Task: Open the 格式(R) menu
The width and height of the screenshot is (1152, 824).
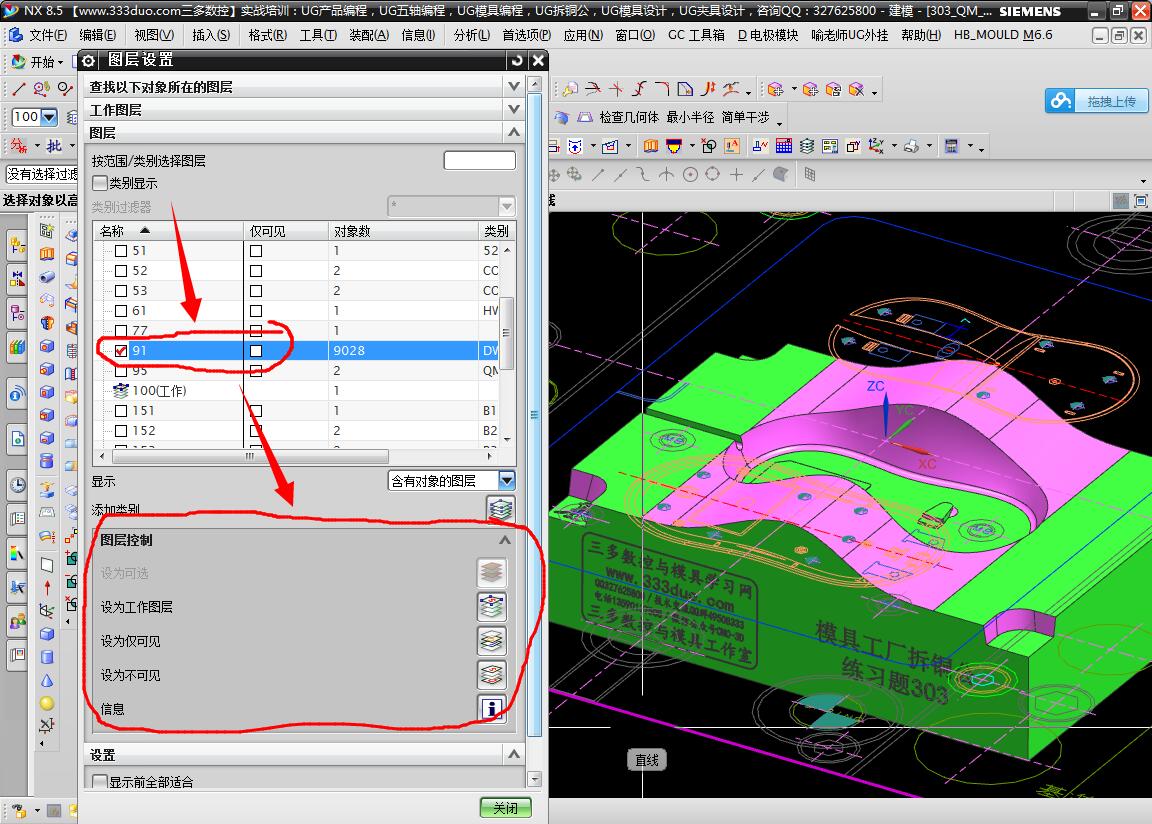Action: coord(267,35)
